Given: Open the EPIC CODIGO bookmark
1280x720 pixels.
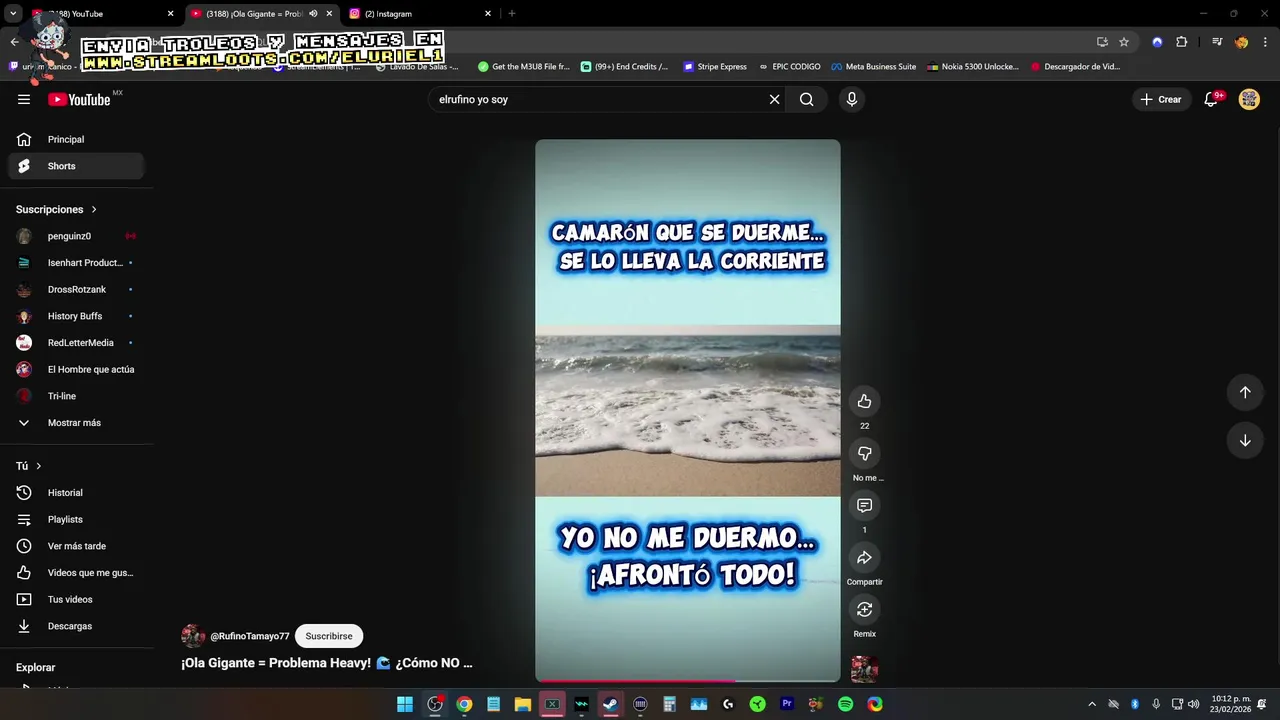Looking at the screenshot, I should [789, 67].
